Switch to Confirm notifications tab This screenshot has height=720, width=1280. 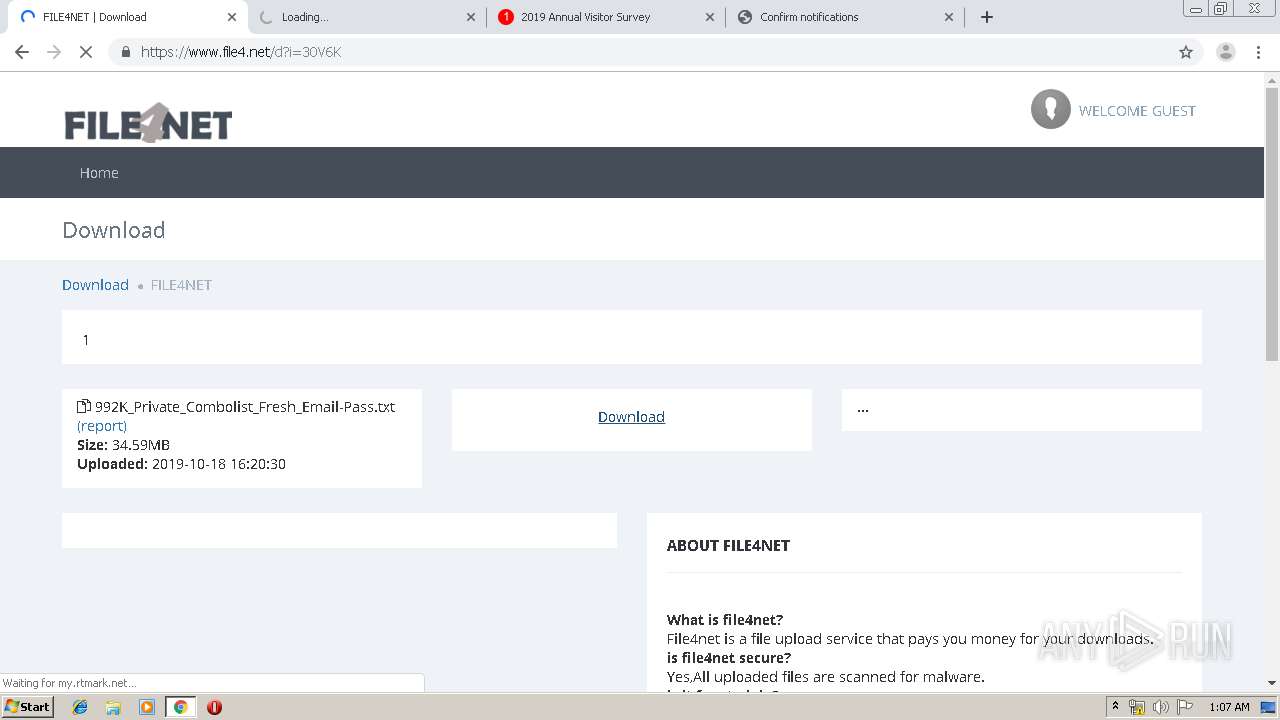(x=844, y=17)
